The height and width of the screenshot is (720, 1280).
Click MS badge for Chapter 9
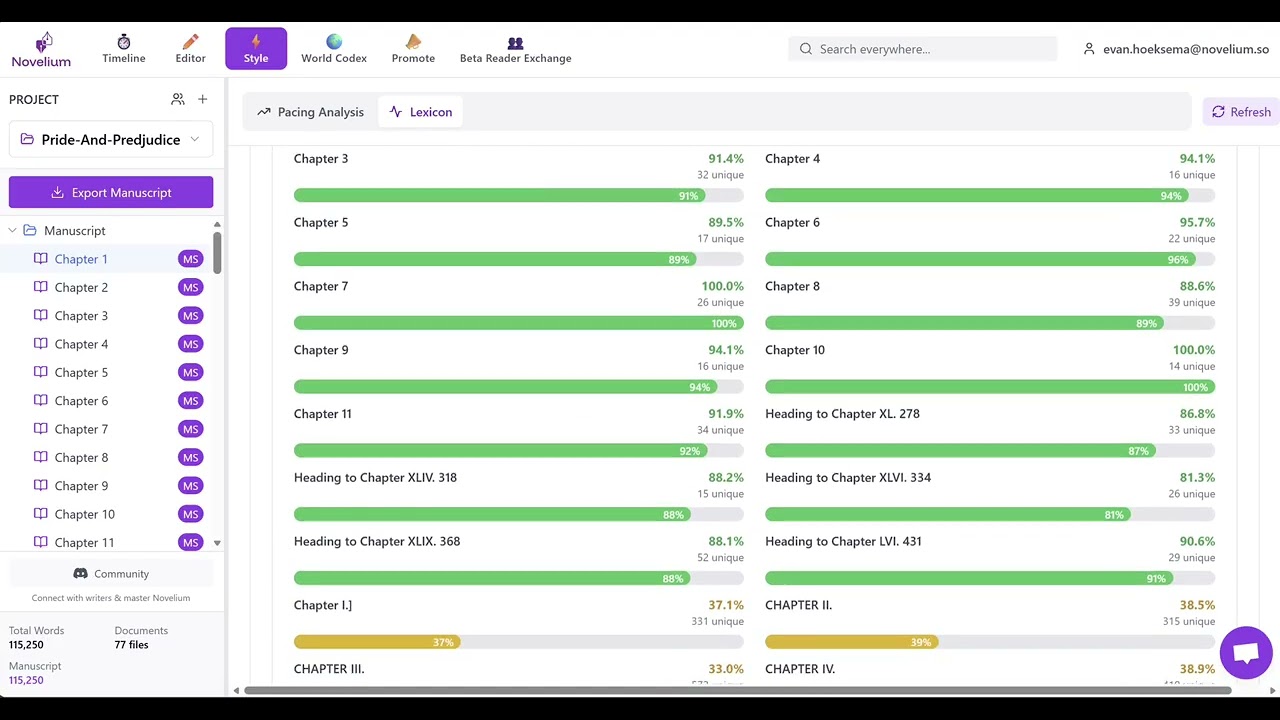[190, 486]
